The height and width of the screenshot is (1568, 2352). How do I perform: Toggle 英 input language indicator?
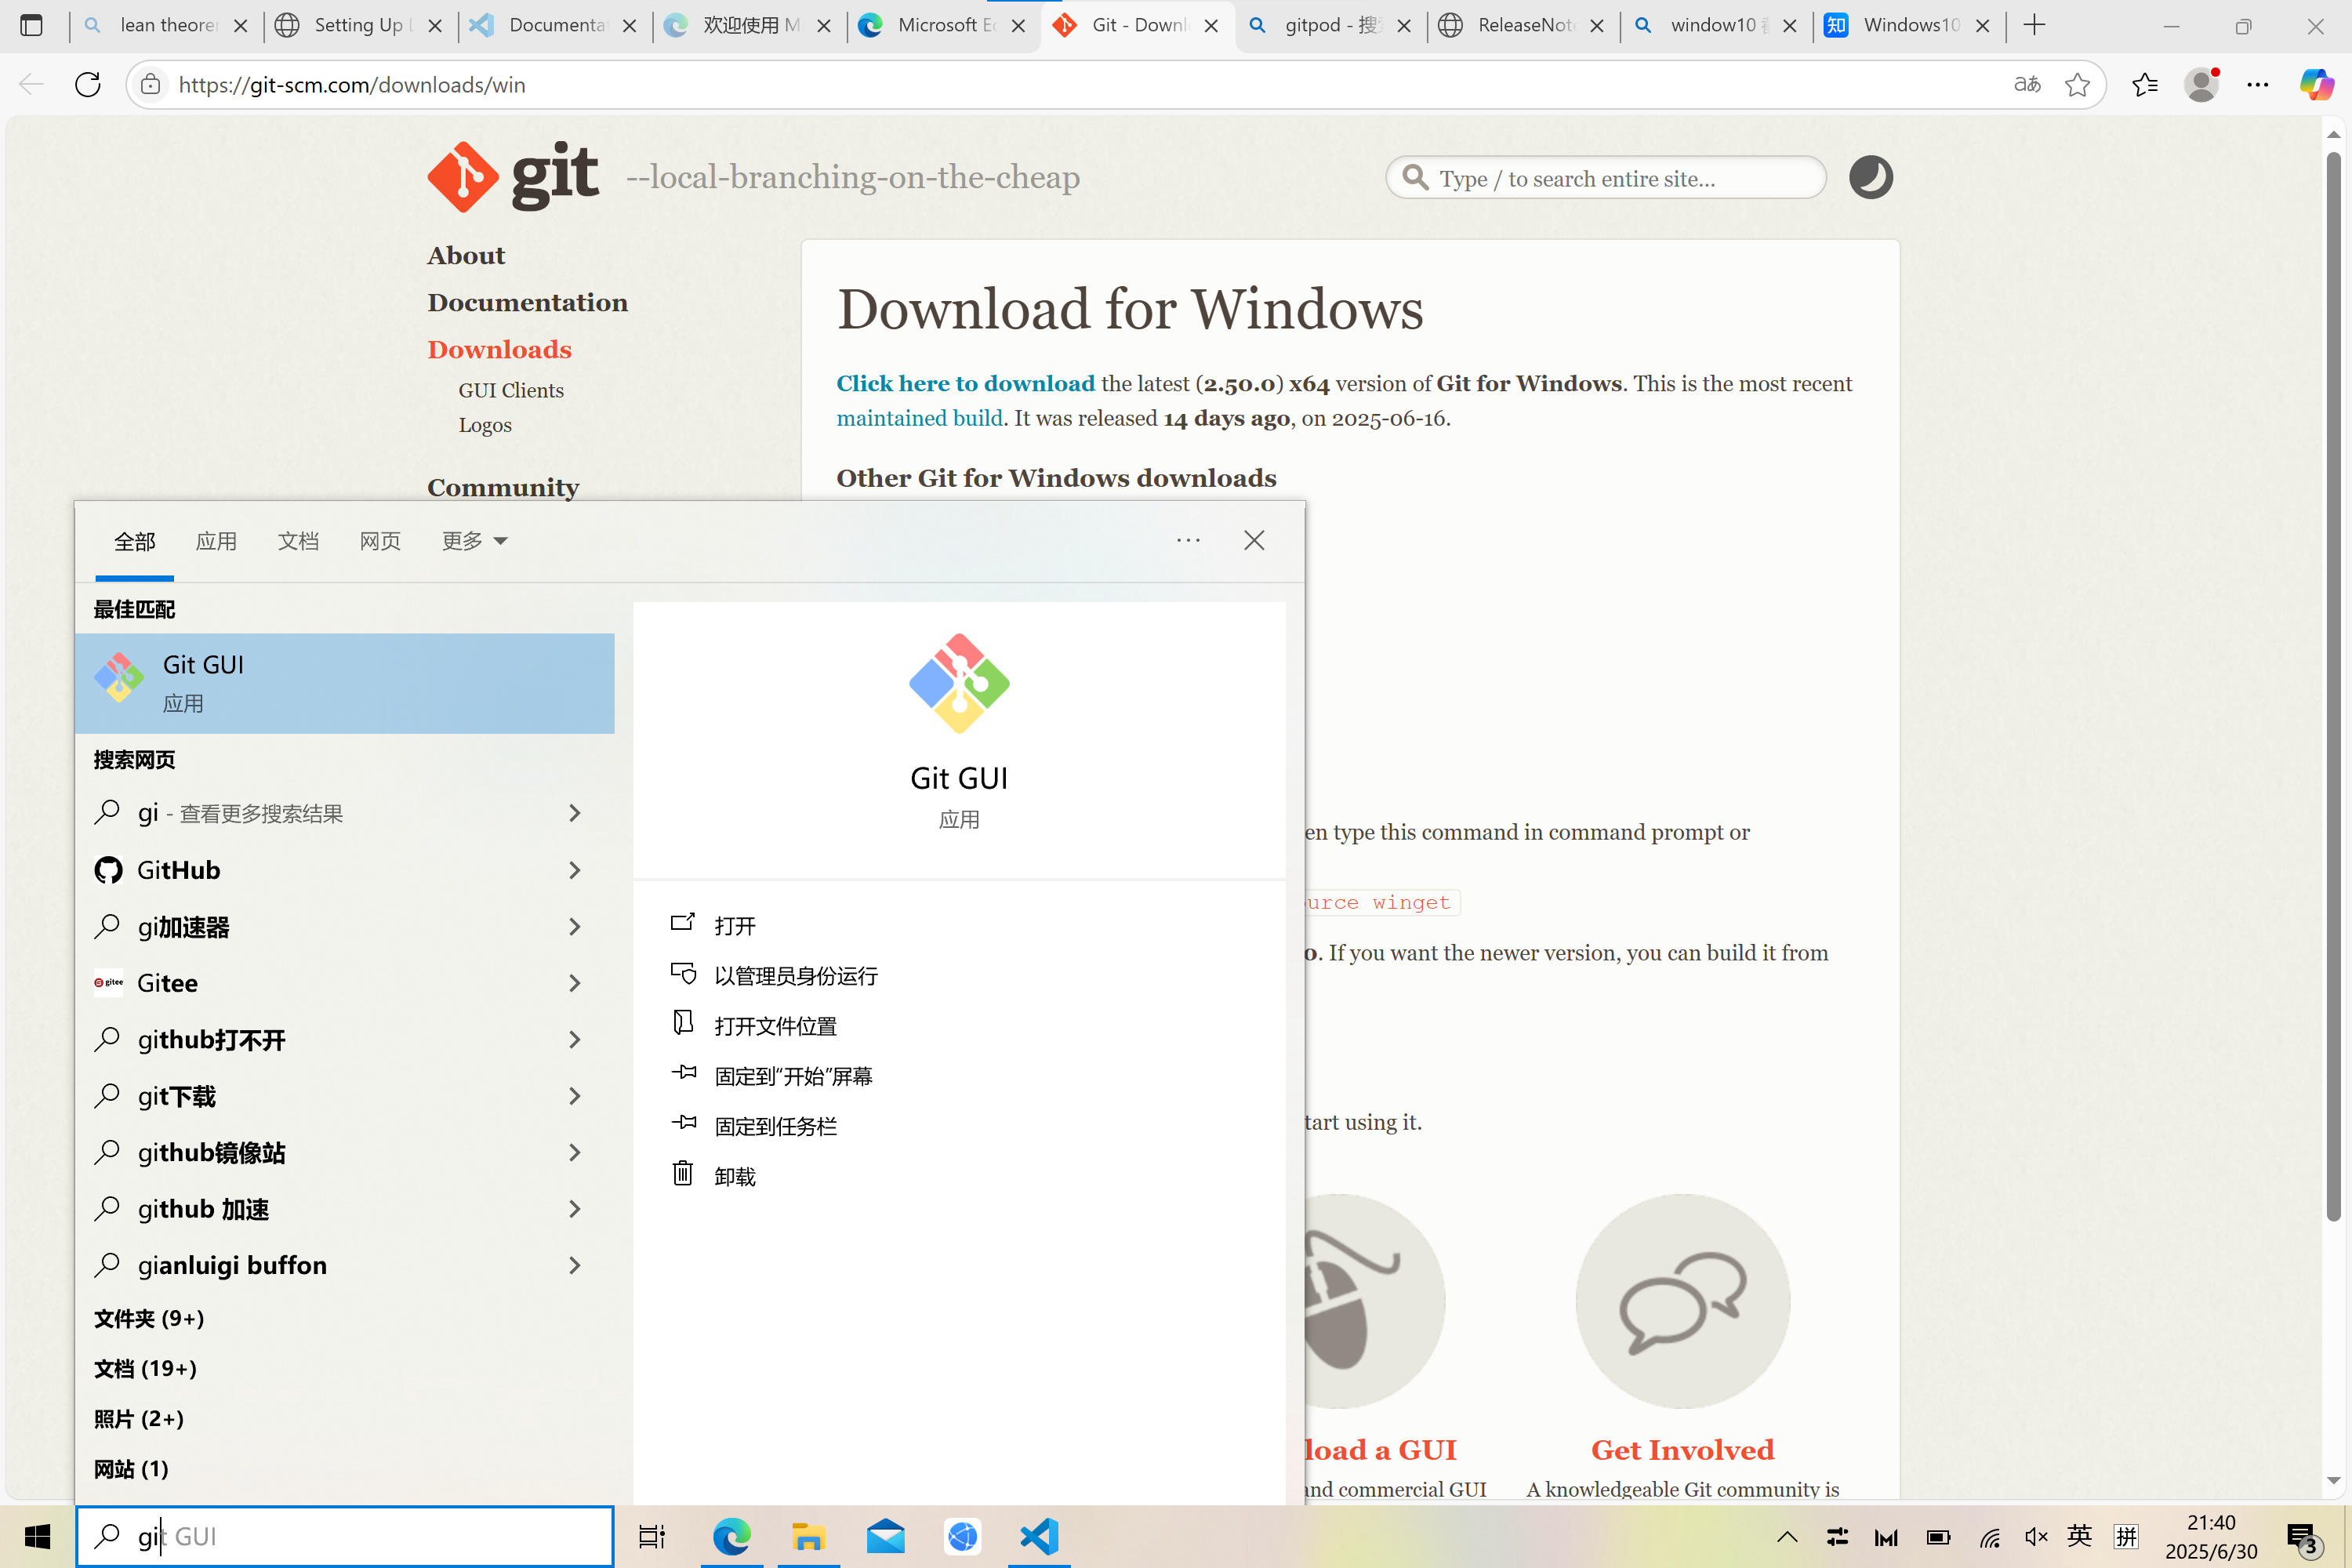2079,1535
